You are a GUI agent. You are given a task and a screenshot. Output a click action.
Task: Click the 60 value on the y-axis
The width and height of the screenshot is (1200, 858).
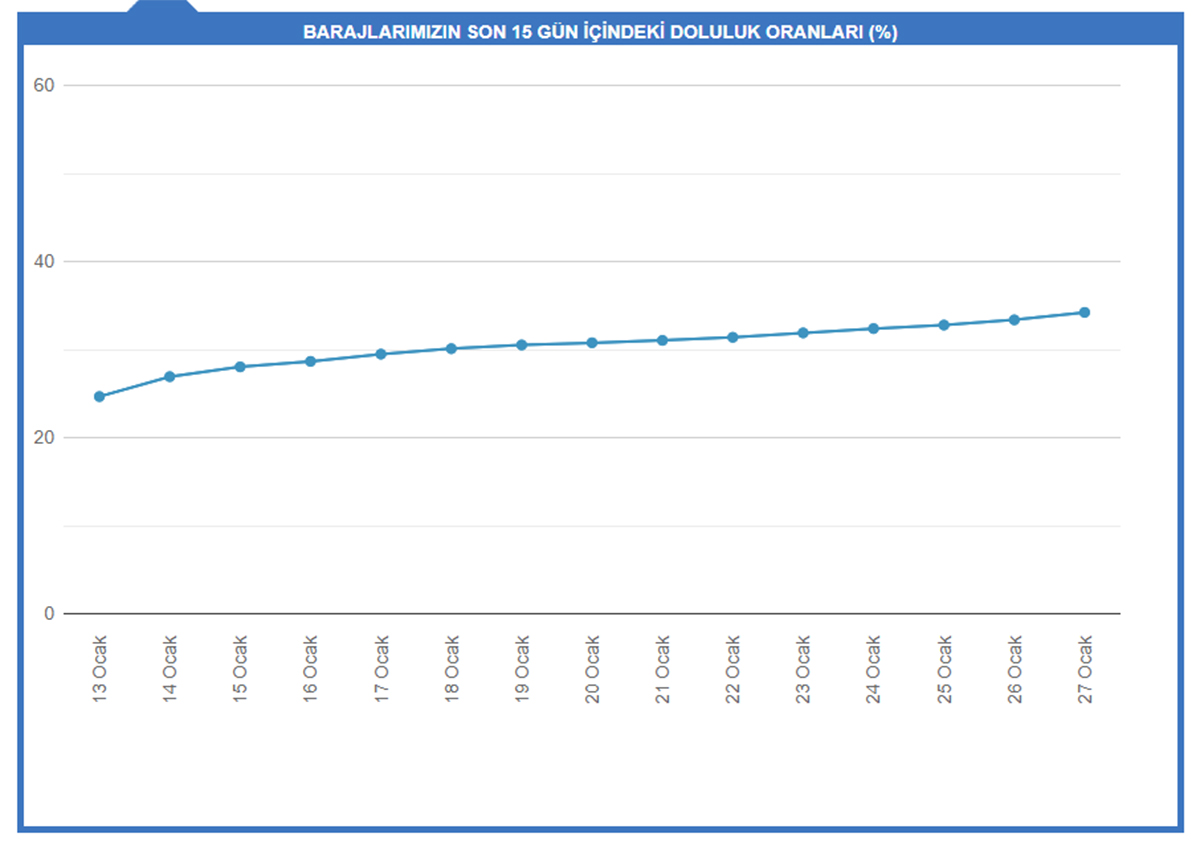click(x=43, y=86)
